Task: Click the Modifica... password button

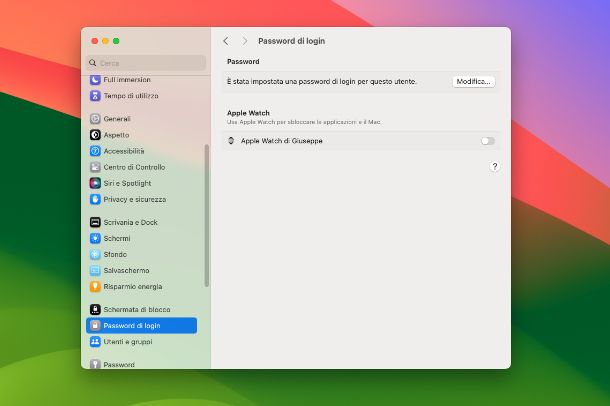Action: tap(473, 82)
